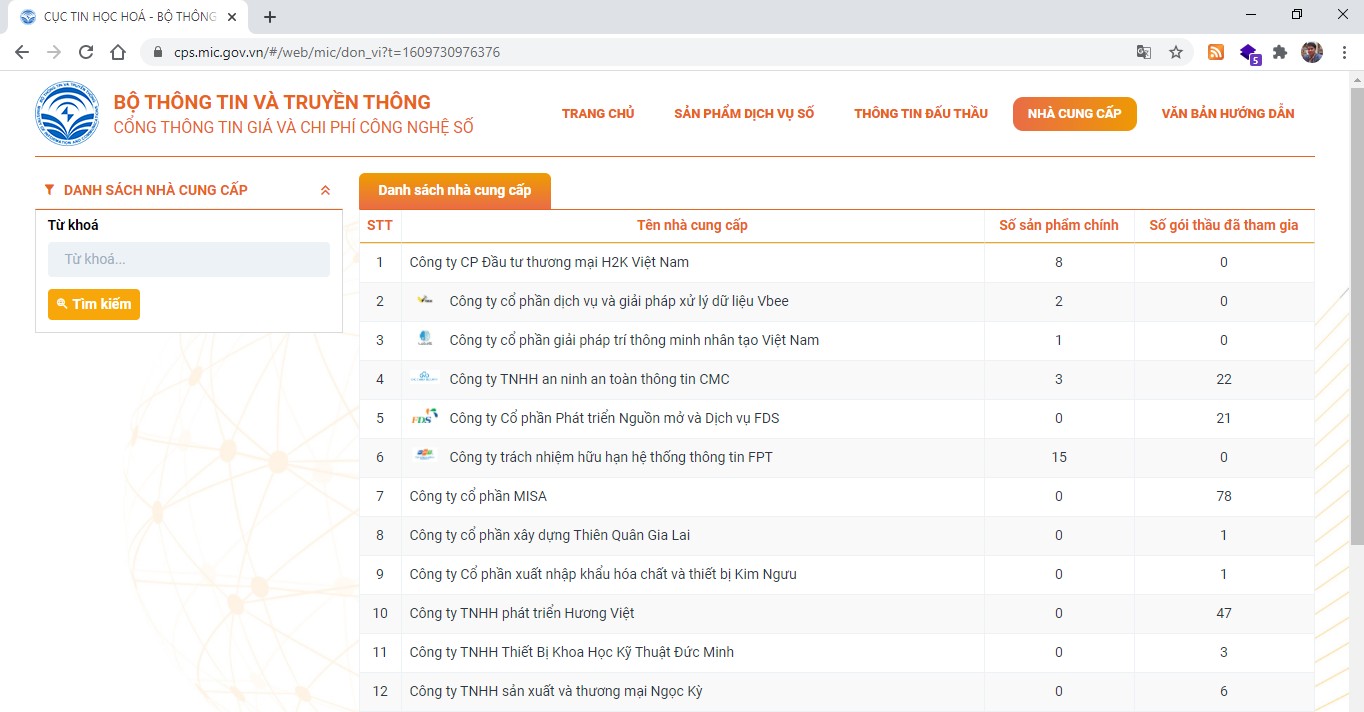Click filter icon beside DANH SÁCH NHÀ CUNG CẤP
The width and height of the screenshot is (1364, 712).
point(49,189)
